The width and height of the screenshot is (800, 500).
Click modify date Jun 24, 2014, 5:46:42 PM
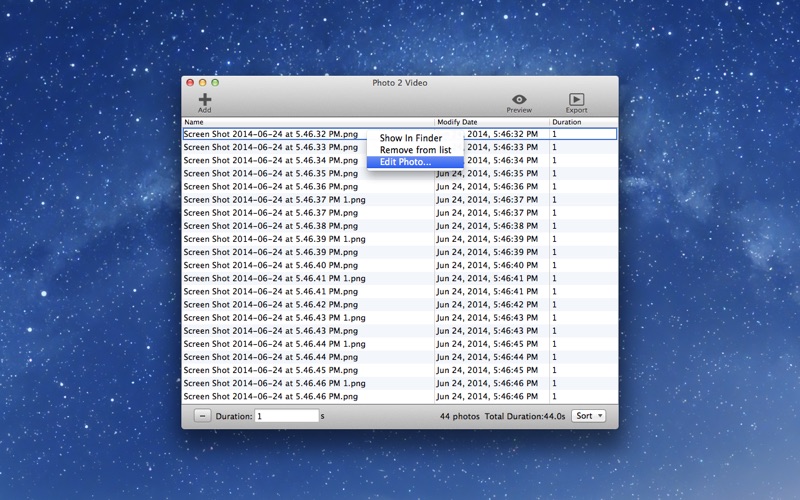487,305
